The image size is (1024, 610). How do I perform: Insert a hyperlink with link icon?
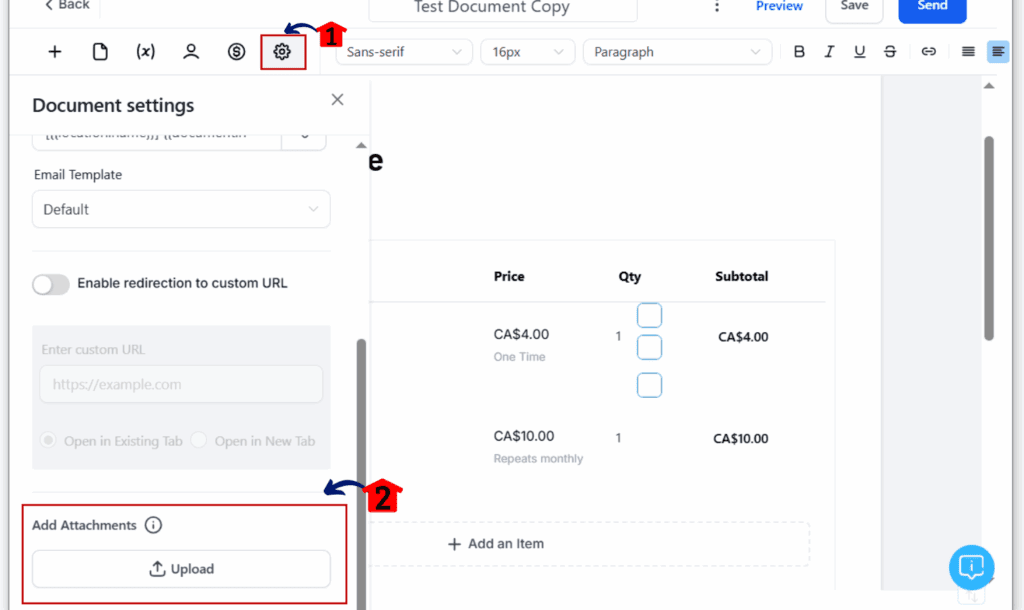(x=928, y=52)
